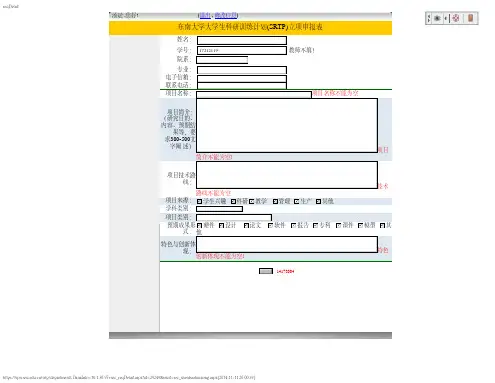Click the 联系电话 phone input field

(242, 86)
